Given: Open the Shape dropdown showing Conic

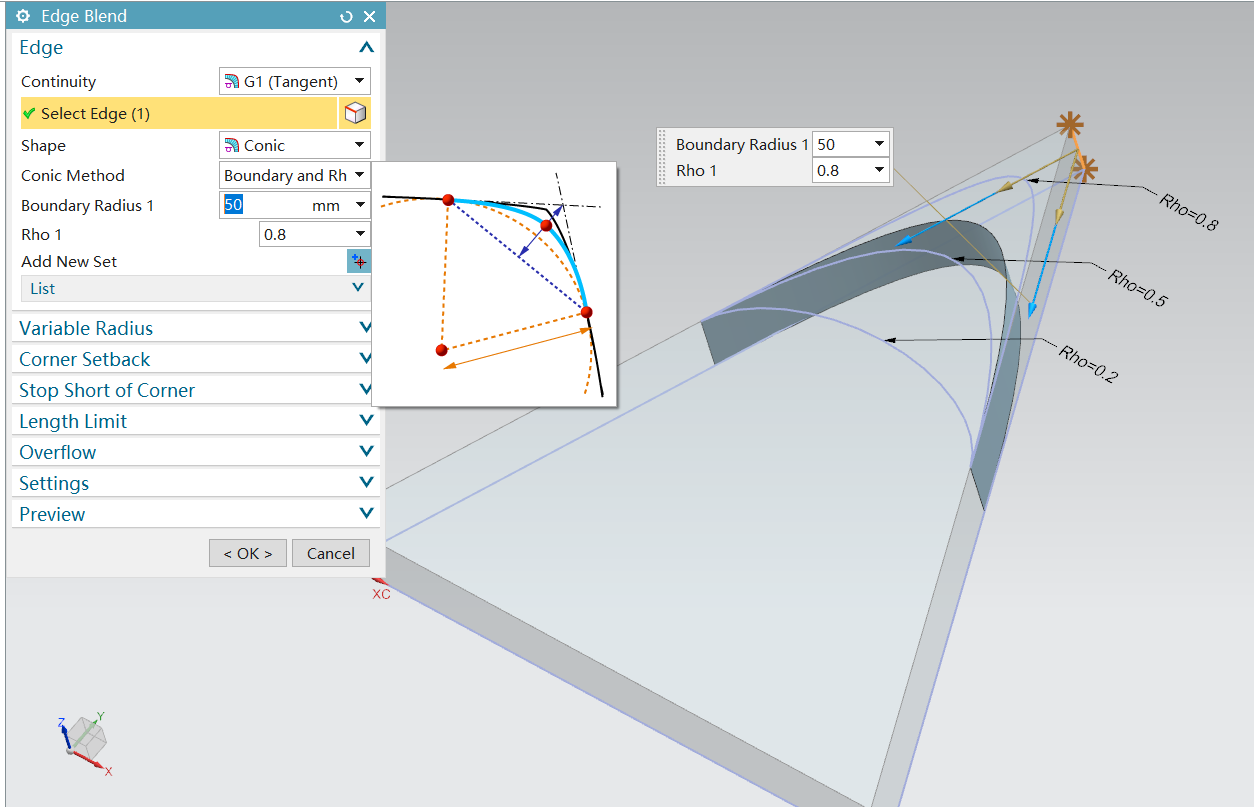Looking at the screenshot, I should tap(294, 146).
